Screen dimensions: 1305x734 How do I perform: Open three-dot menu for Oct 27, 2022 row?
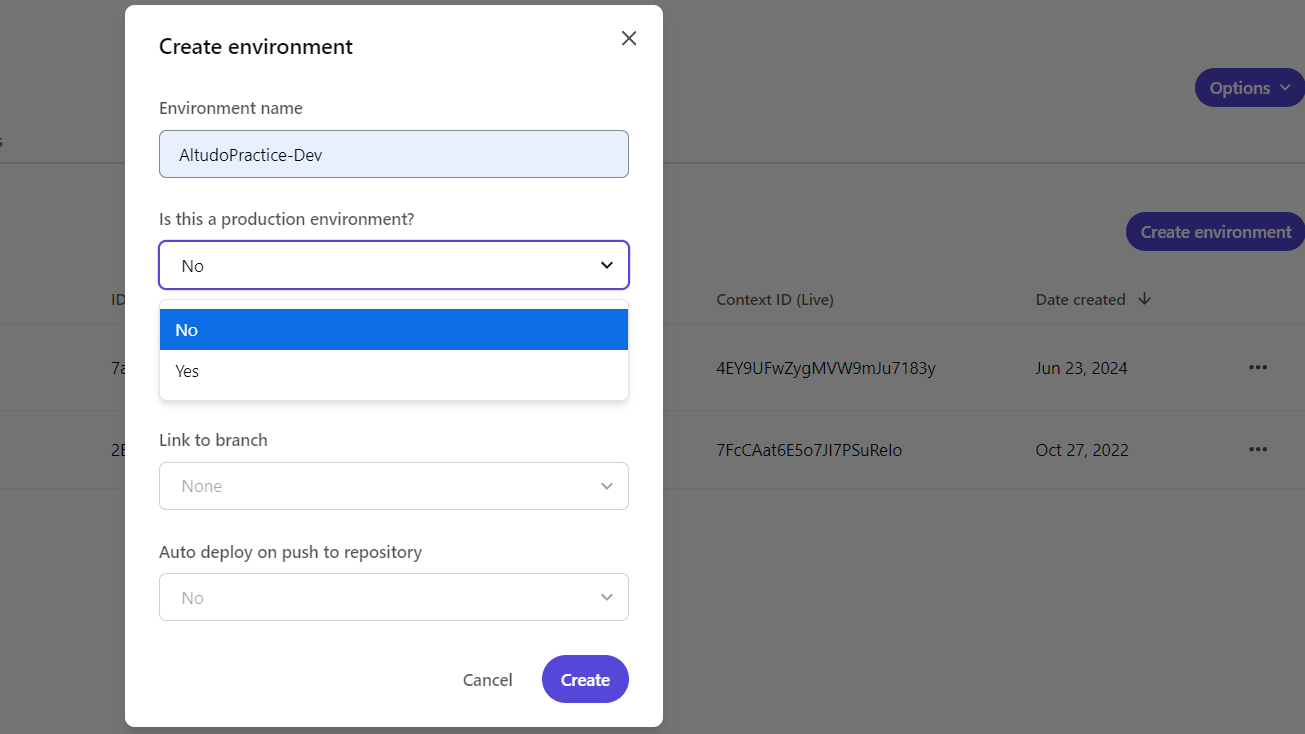click(1258, 450)
